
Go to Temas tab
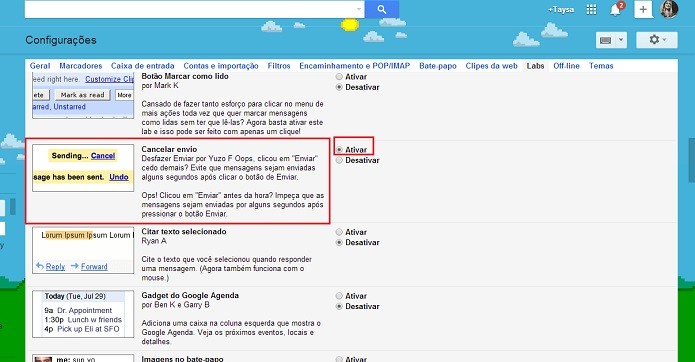(x=601, y=66)
